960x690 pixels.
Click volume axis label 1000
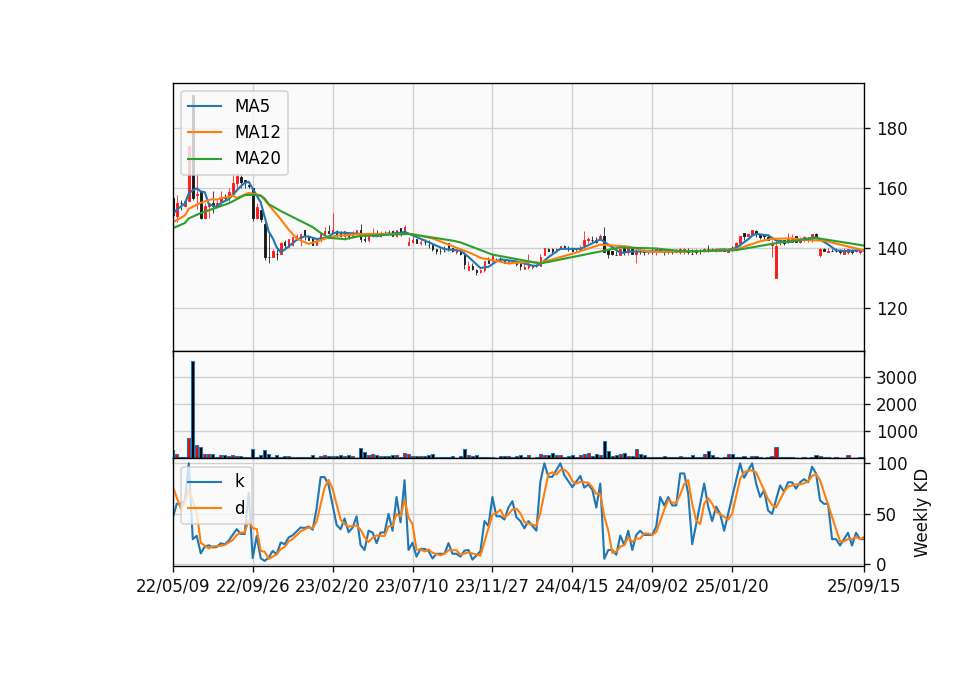(x=896, y=432)
